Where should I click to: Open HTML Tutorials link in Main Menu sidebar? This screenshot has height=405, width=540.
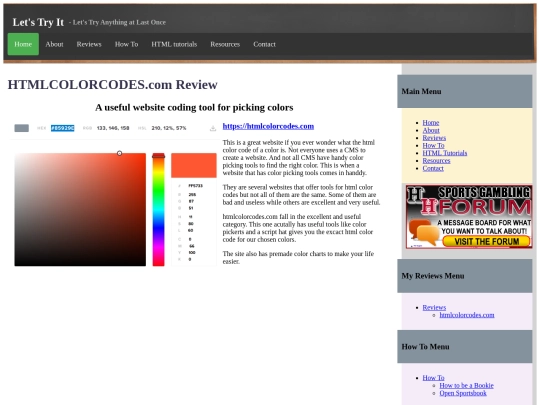pyautogui.click(x=445, y=153)
